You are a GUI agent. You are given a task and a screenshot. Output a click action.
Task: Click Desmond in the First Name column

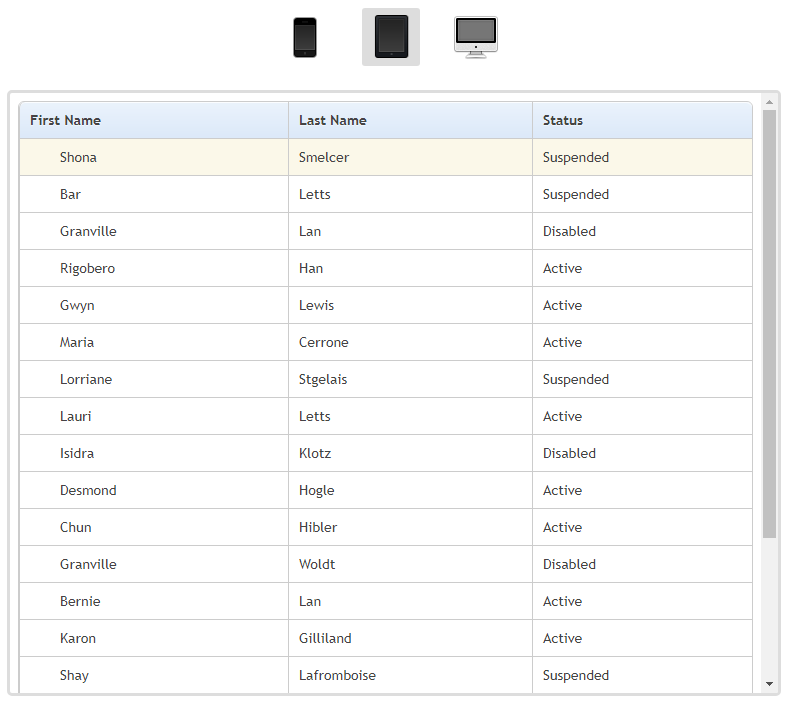[88, 490]
